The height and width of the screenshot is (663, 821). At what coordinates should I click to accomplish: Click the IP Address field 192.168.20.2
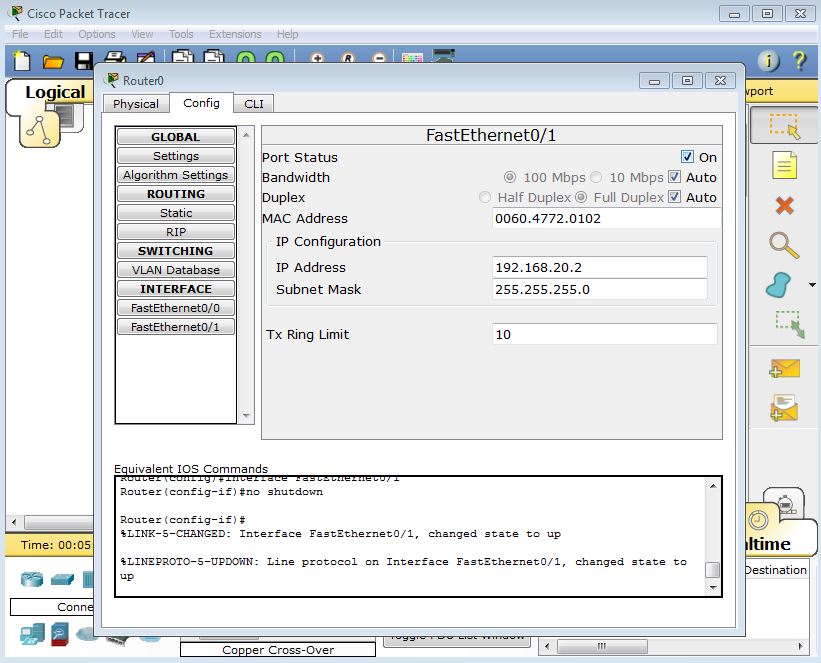[x=600, y=267]
